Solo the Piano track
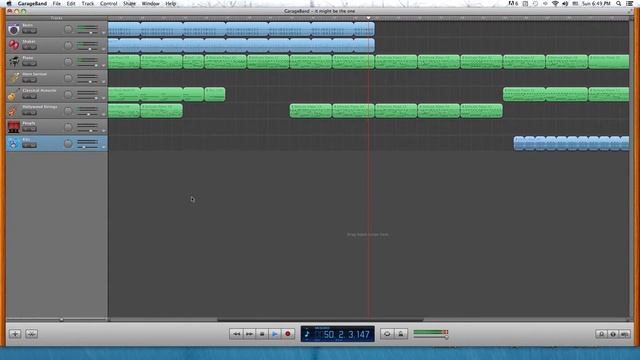The height and width of the screenshot is (360, 640). [x=33, y=64]
